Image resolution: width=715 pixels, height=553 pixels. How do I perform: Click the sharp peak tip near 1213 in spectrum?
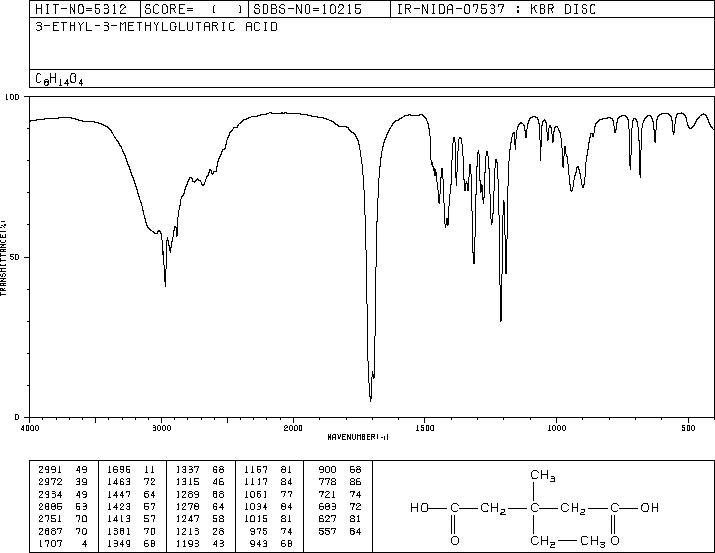coord(501,320)
